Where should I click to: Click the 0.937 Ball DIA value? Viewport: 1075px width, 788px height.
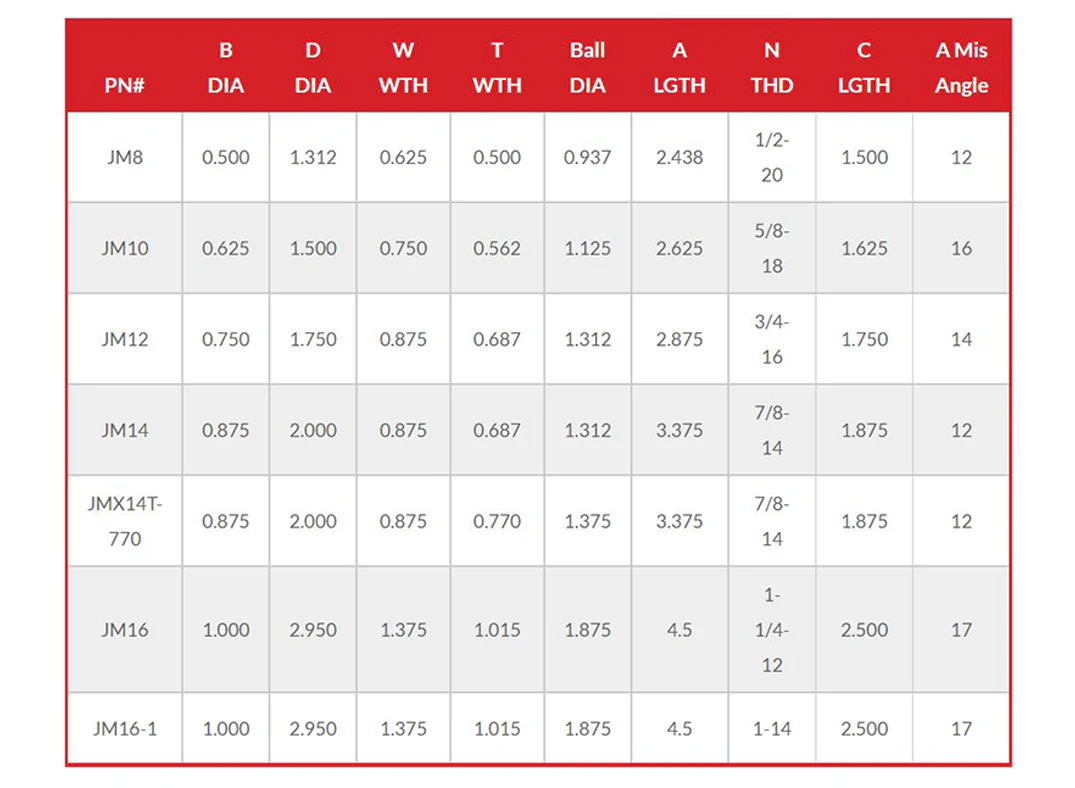pos(588,157)
